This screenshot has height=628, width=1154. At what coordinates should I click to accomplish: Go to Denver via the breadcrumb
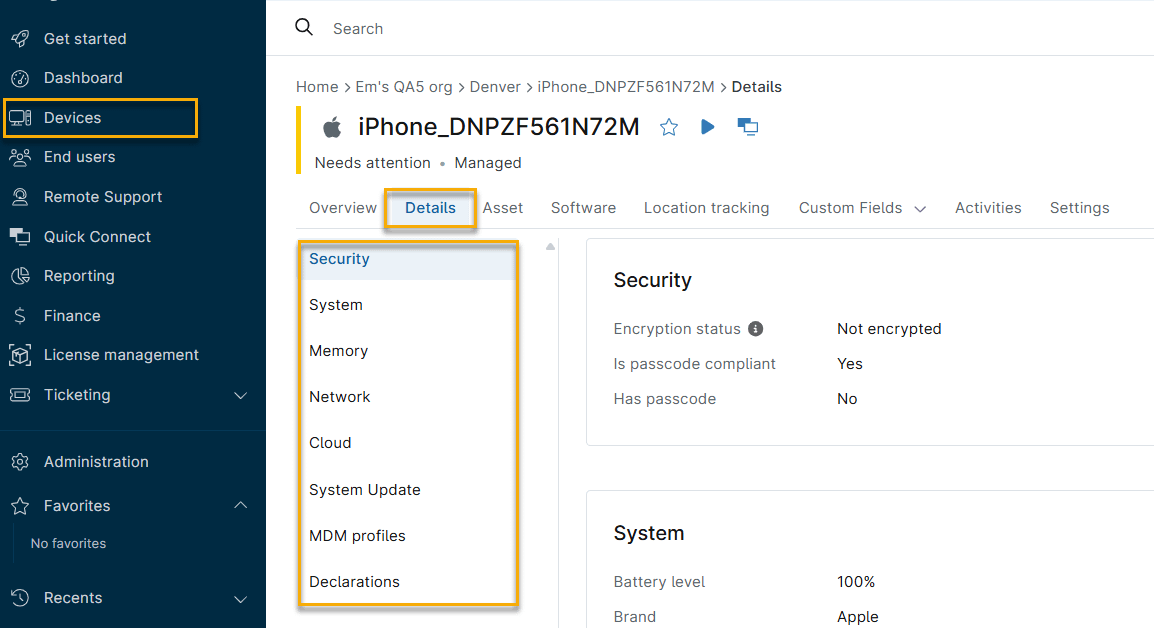pyautogui.click(x=495, y=86)
